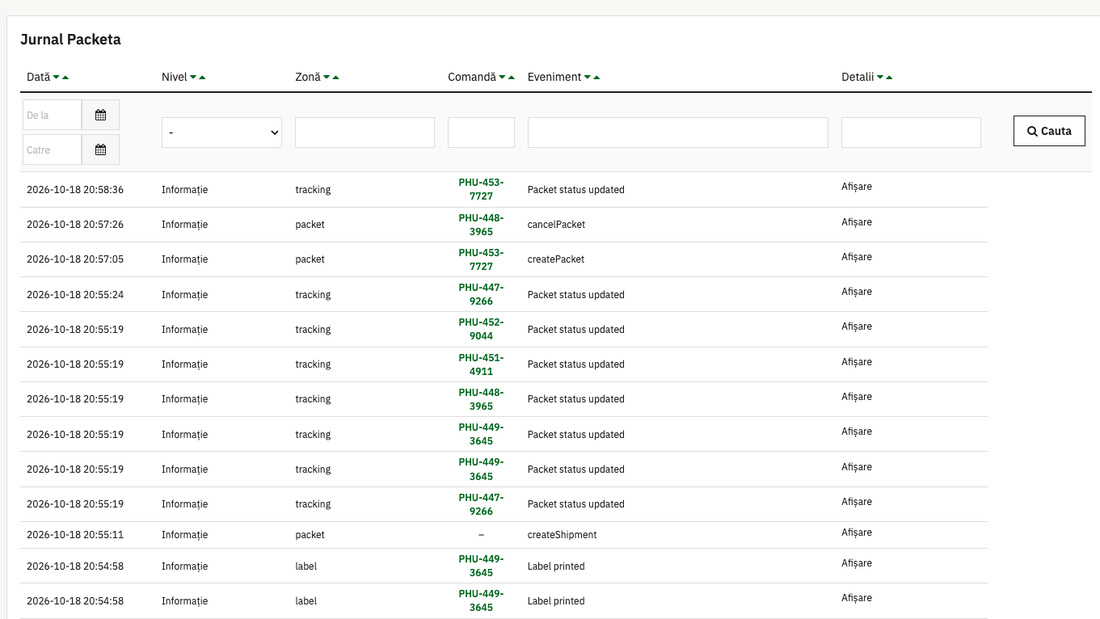Sort Dată column ascending arrow
This screenshot has width=1100, height=619.
pyautogui.click(x=66, y=77)
